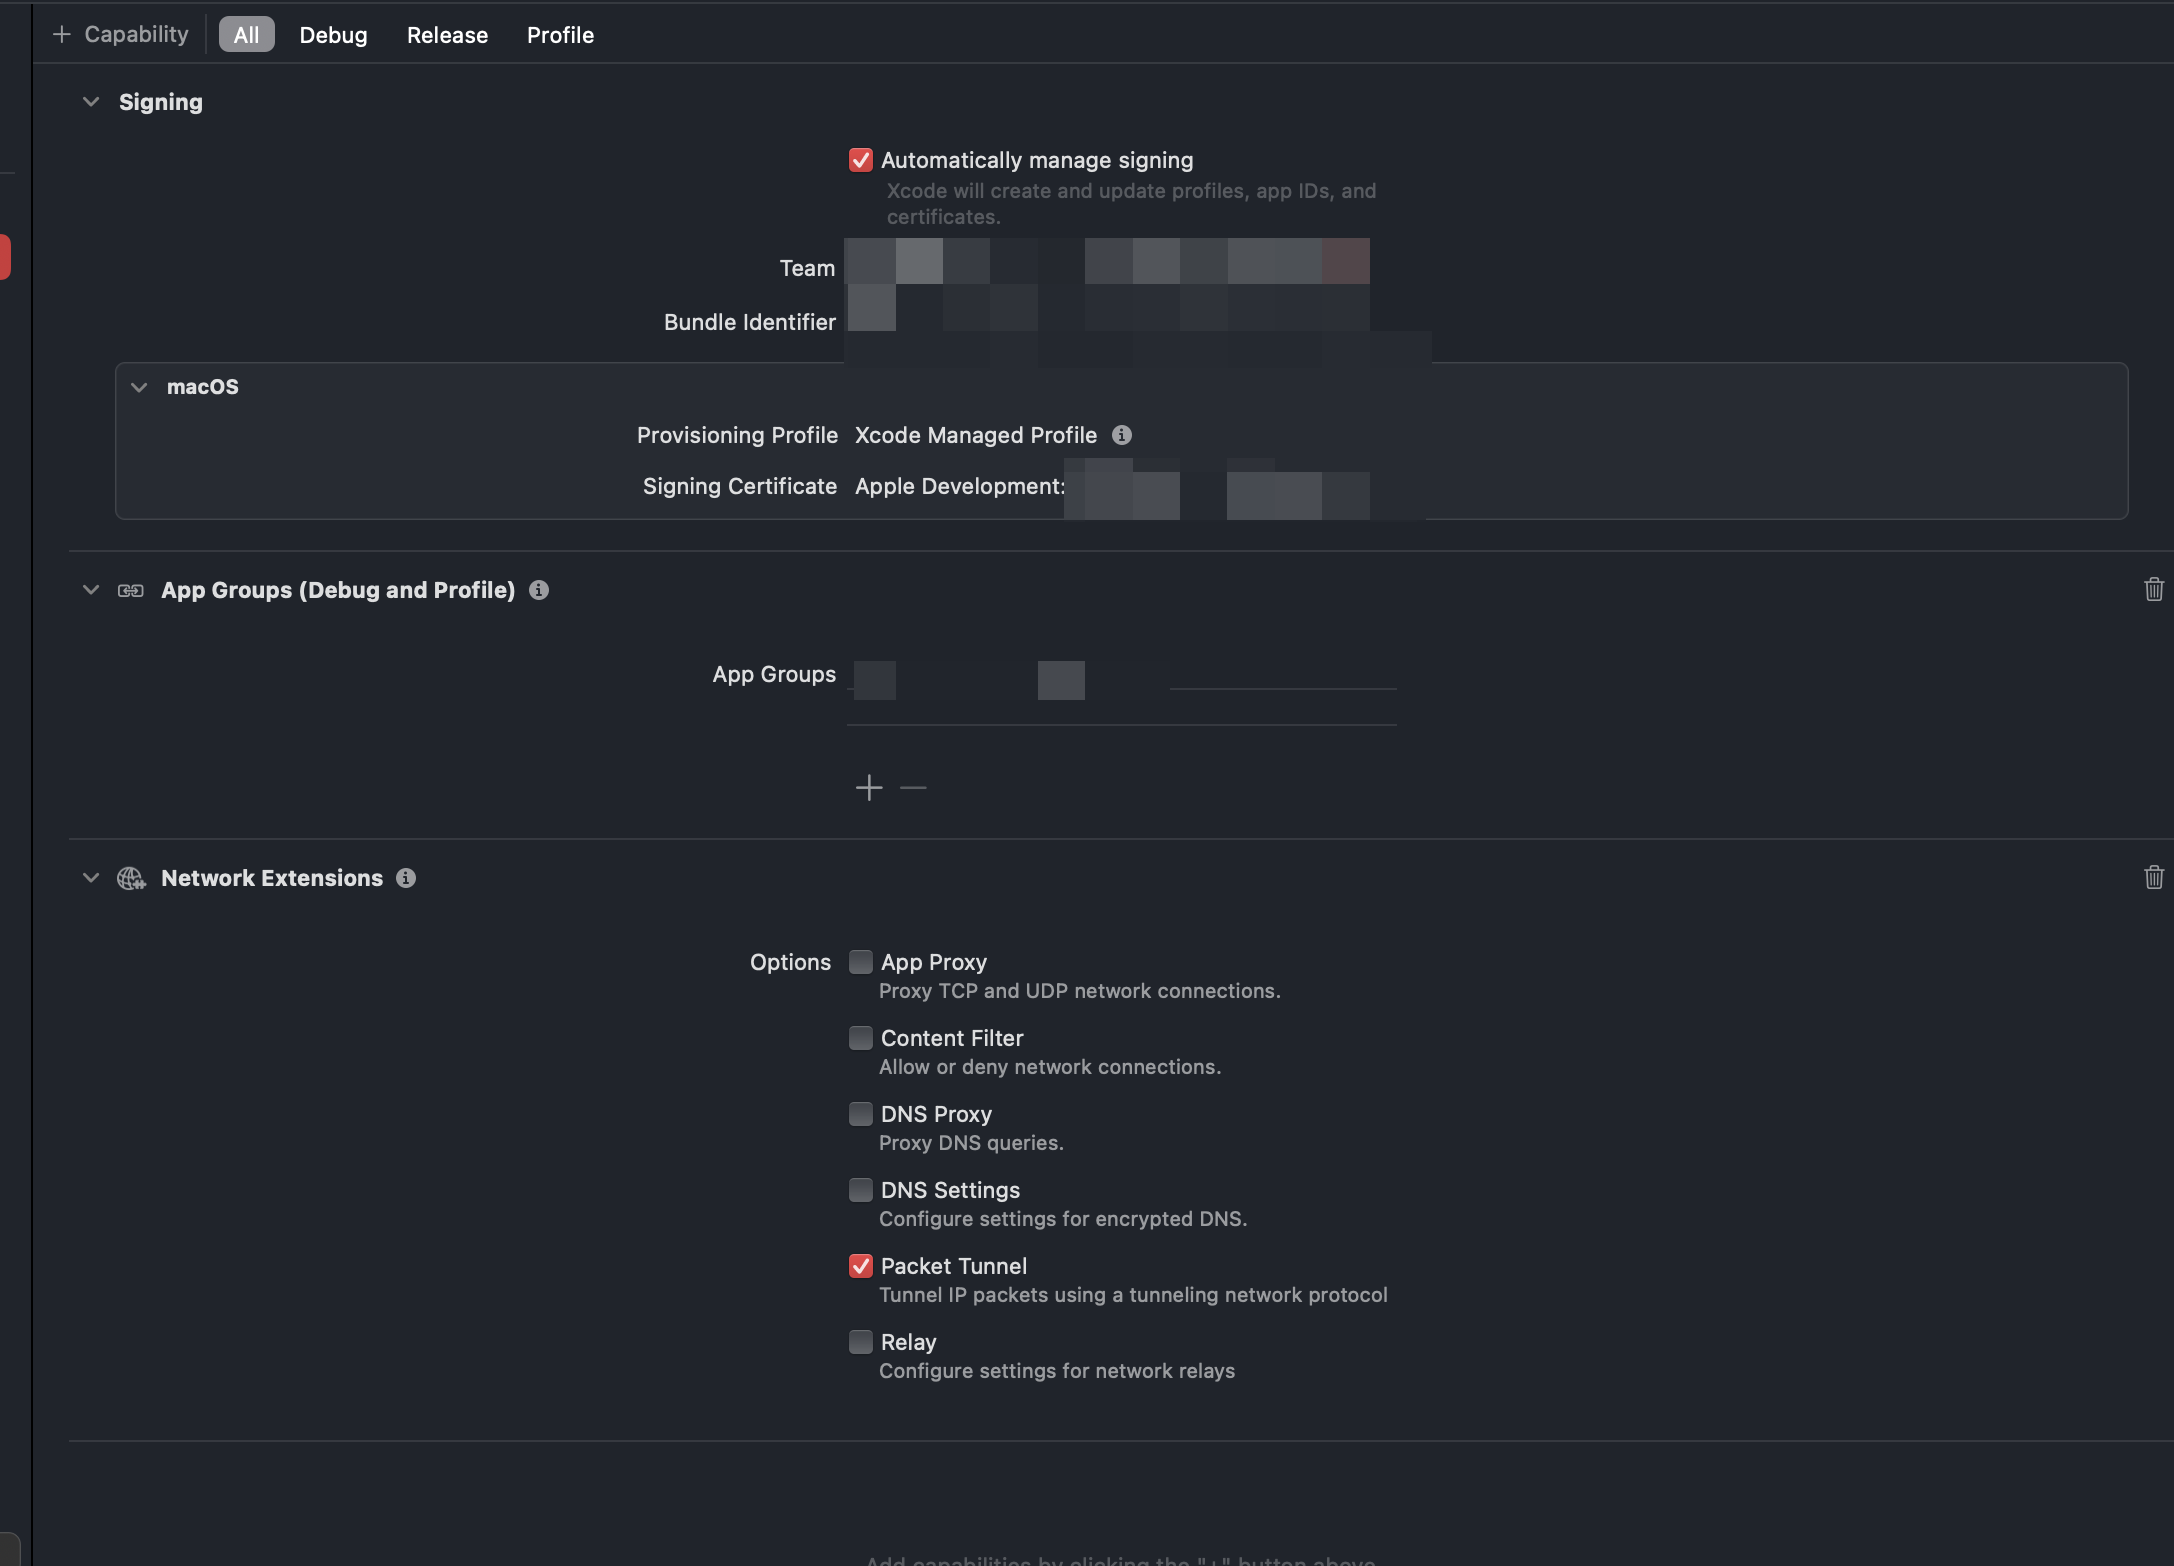Enable the Content Filter checkbox
This screenshot has width=2174, height=1566.
pos(860,1038)
